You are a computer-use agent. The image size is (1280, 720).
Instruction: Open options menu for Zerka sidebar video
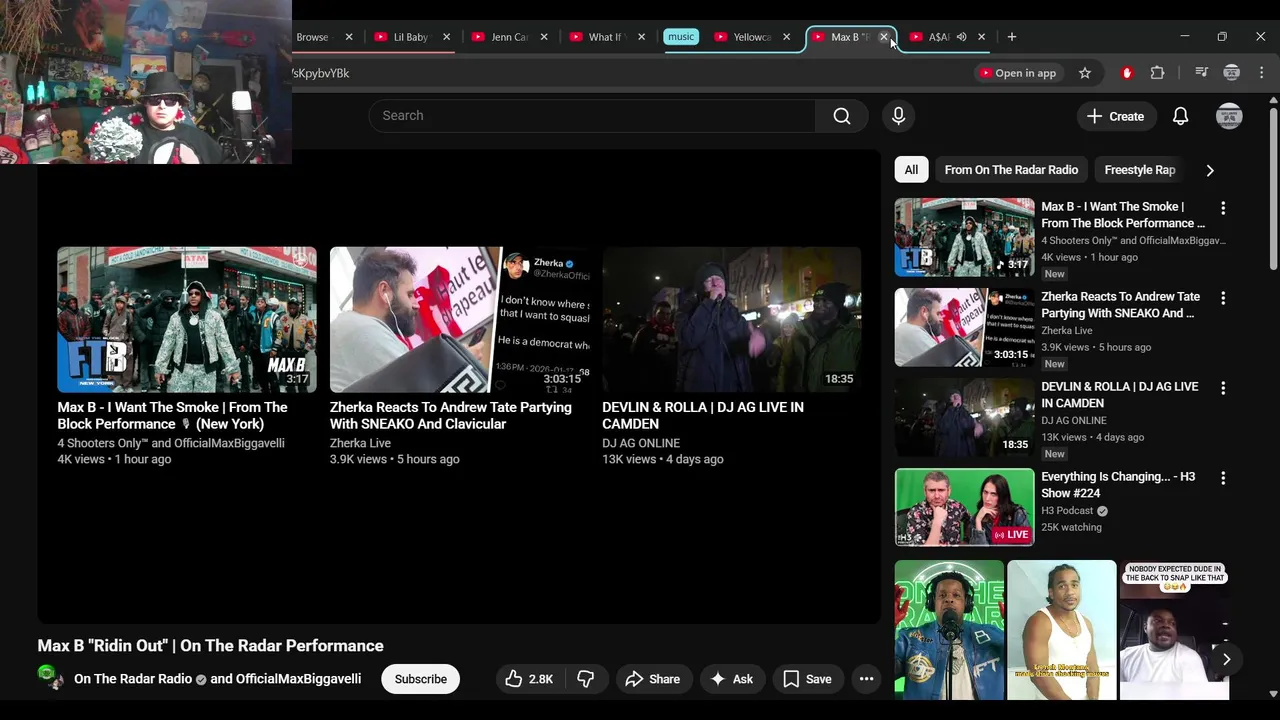click(1222, 298)
